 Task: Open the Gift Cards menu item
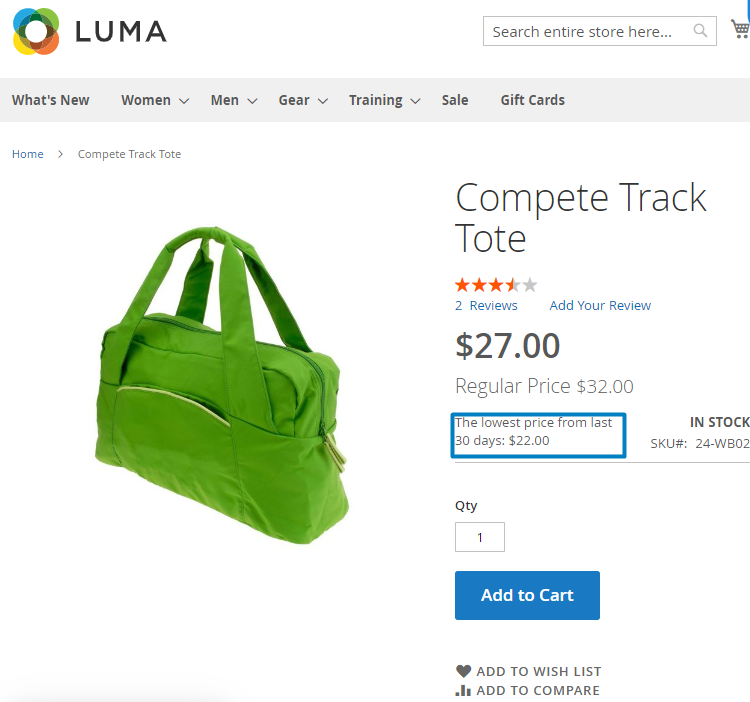(532, 100)
